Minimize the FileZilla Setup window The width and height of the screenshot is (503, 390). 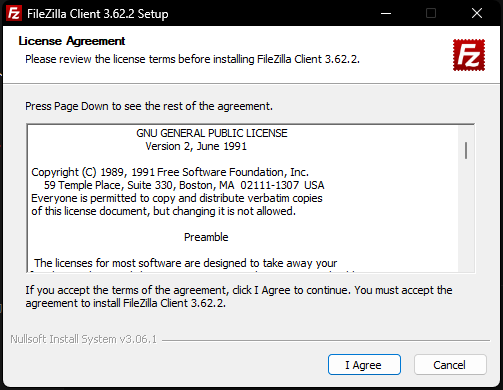(x=386, y=13)
